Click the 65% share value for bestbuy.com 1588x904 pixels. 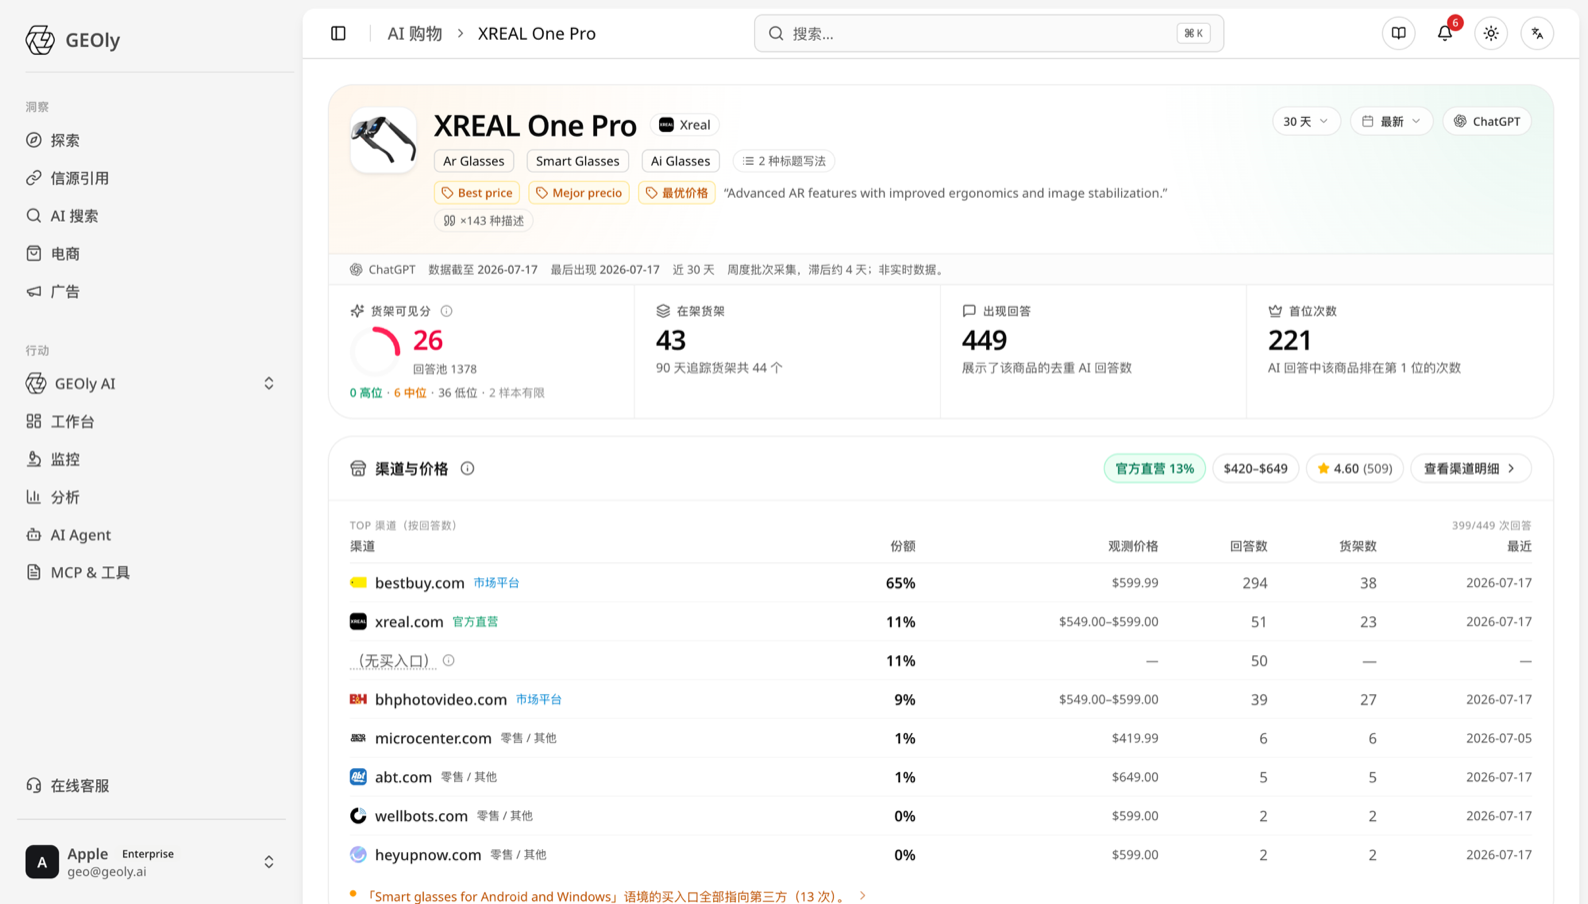point(900,583)
